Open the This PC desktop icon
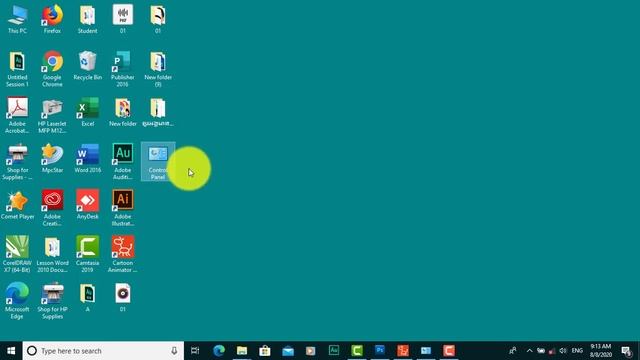The width and height of the screenshot is (640, 360). point(17,19)
